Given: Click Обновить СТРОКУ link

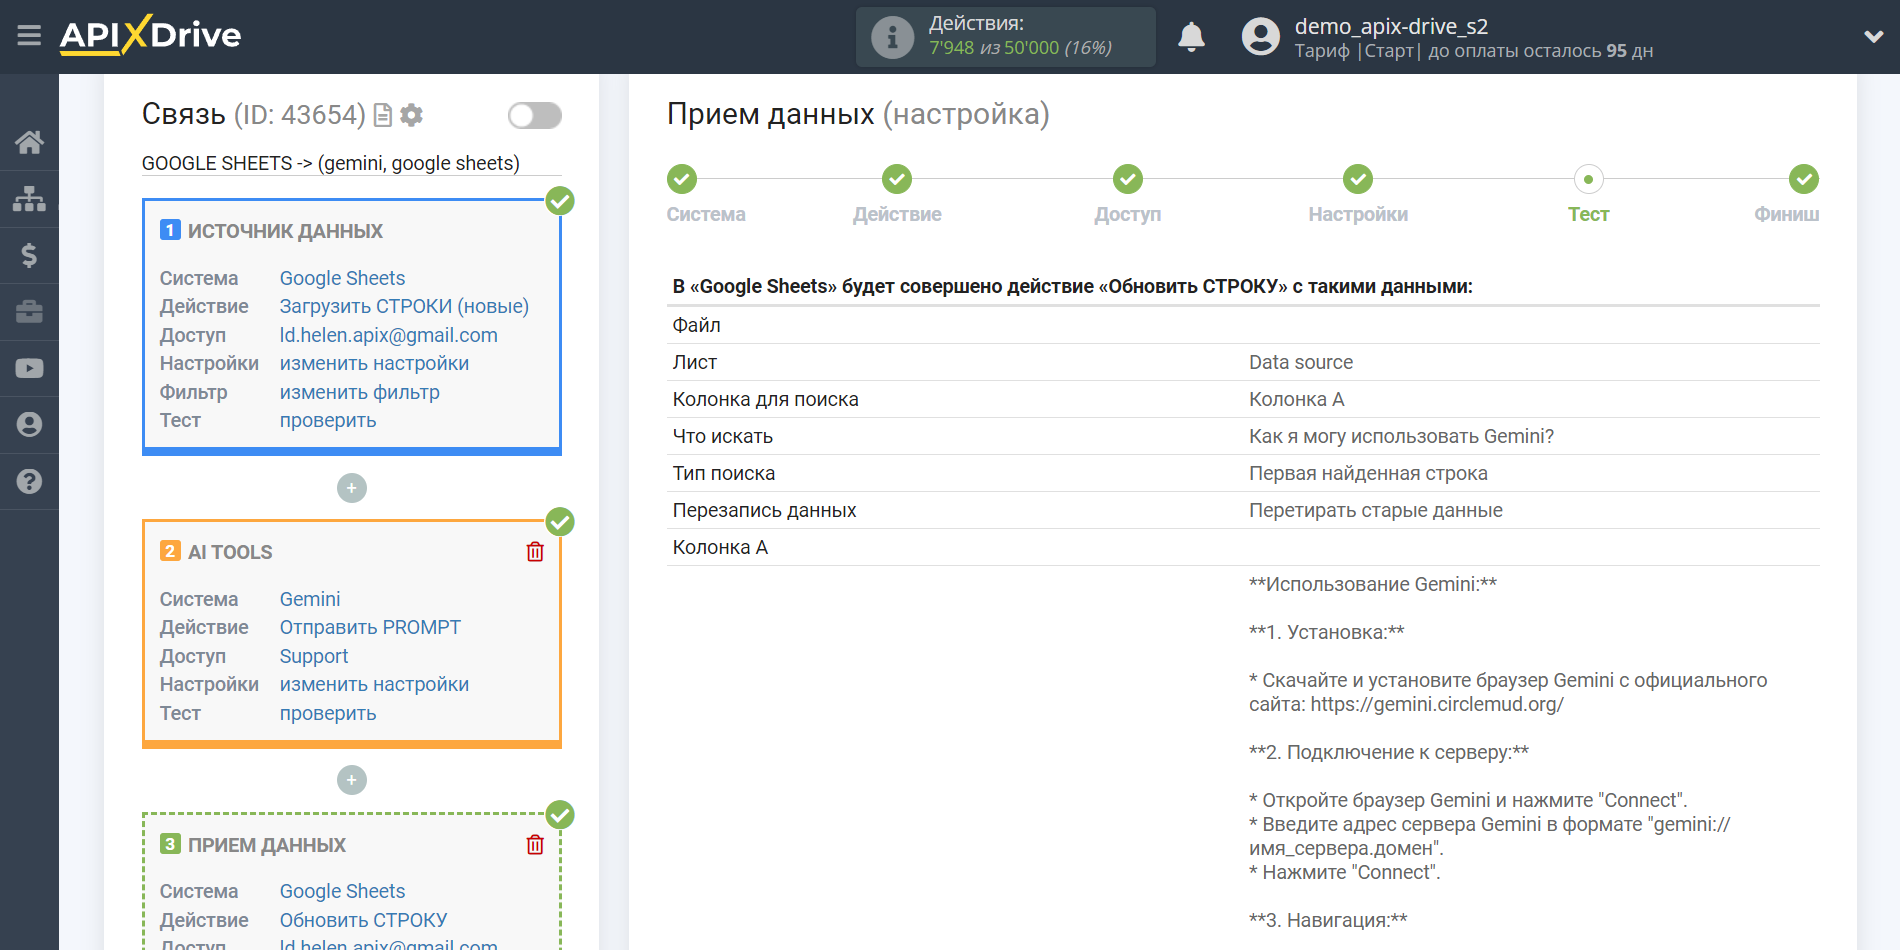Looking at the screenshot, I should coord(363,920).
